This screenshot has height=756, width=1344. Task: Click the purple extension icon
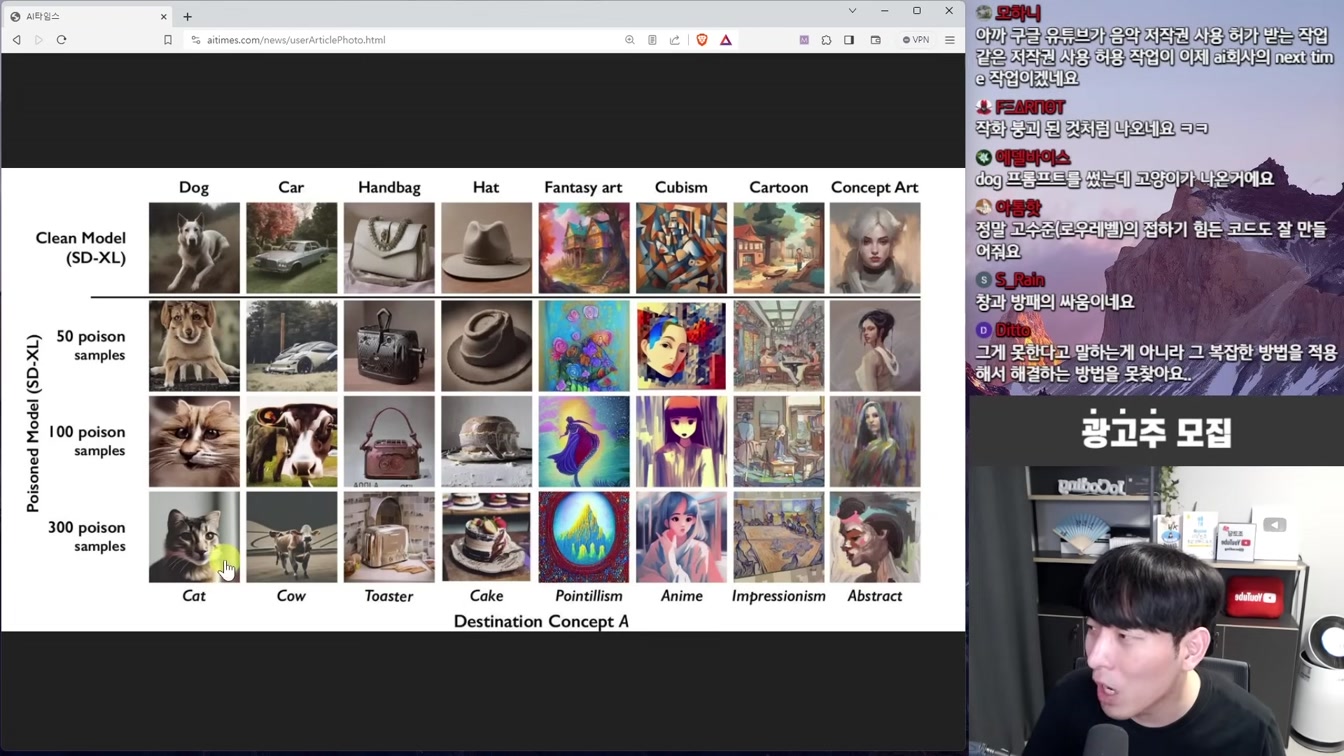click(x=804, y=40)
